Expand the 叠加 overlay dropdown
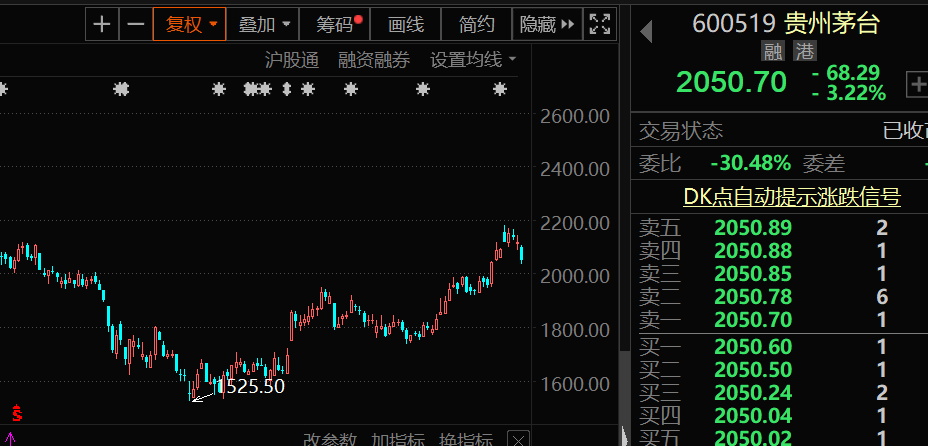The height and width of the screenshot is (446, 928). [x=264, y=24]
